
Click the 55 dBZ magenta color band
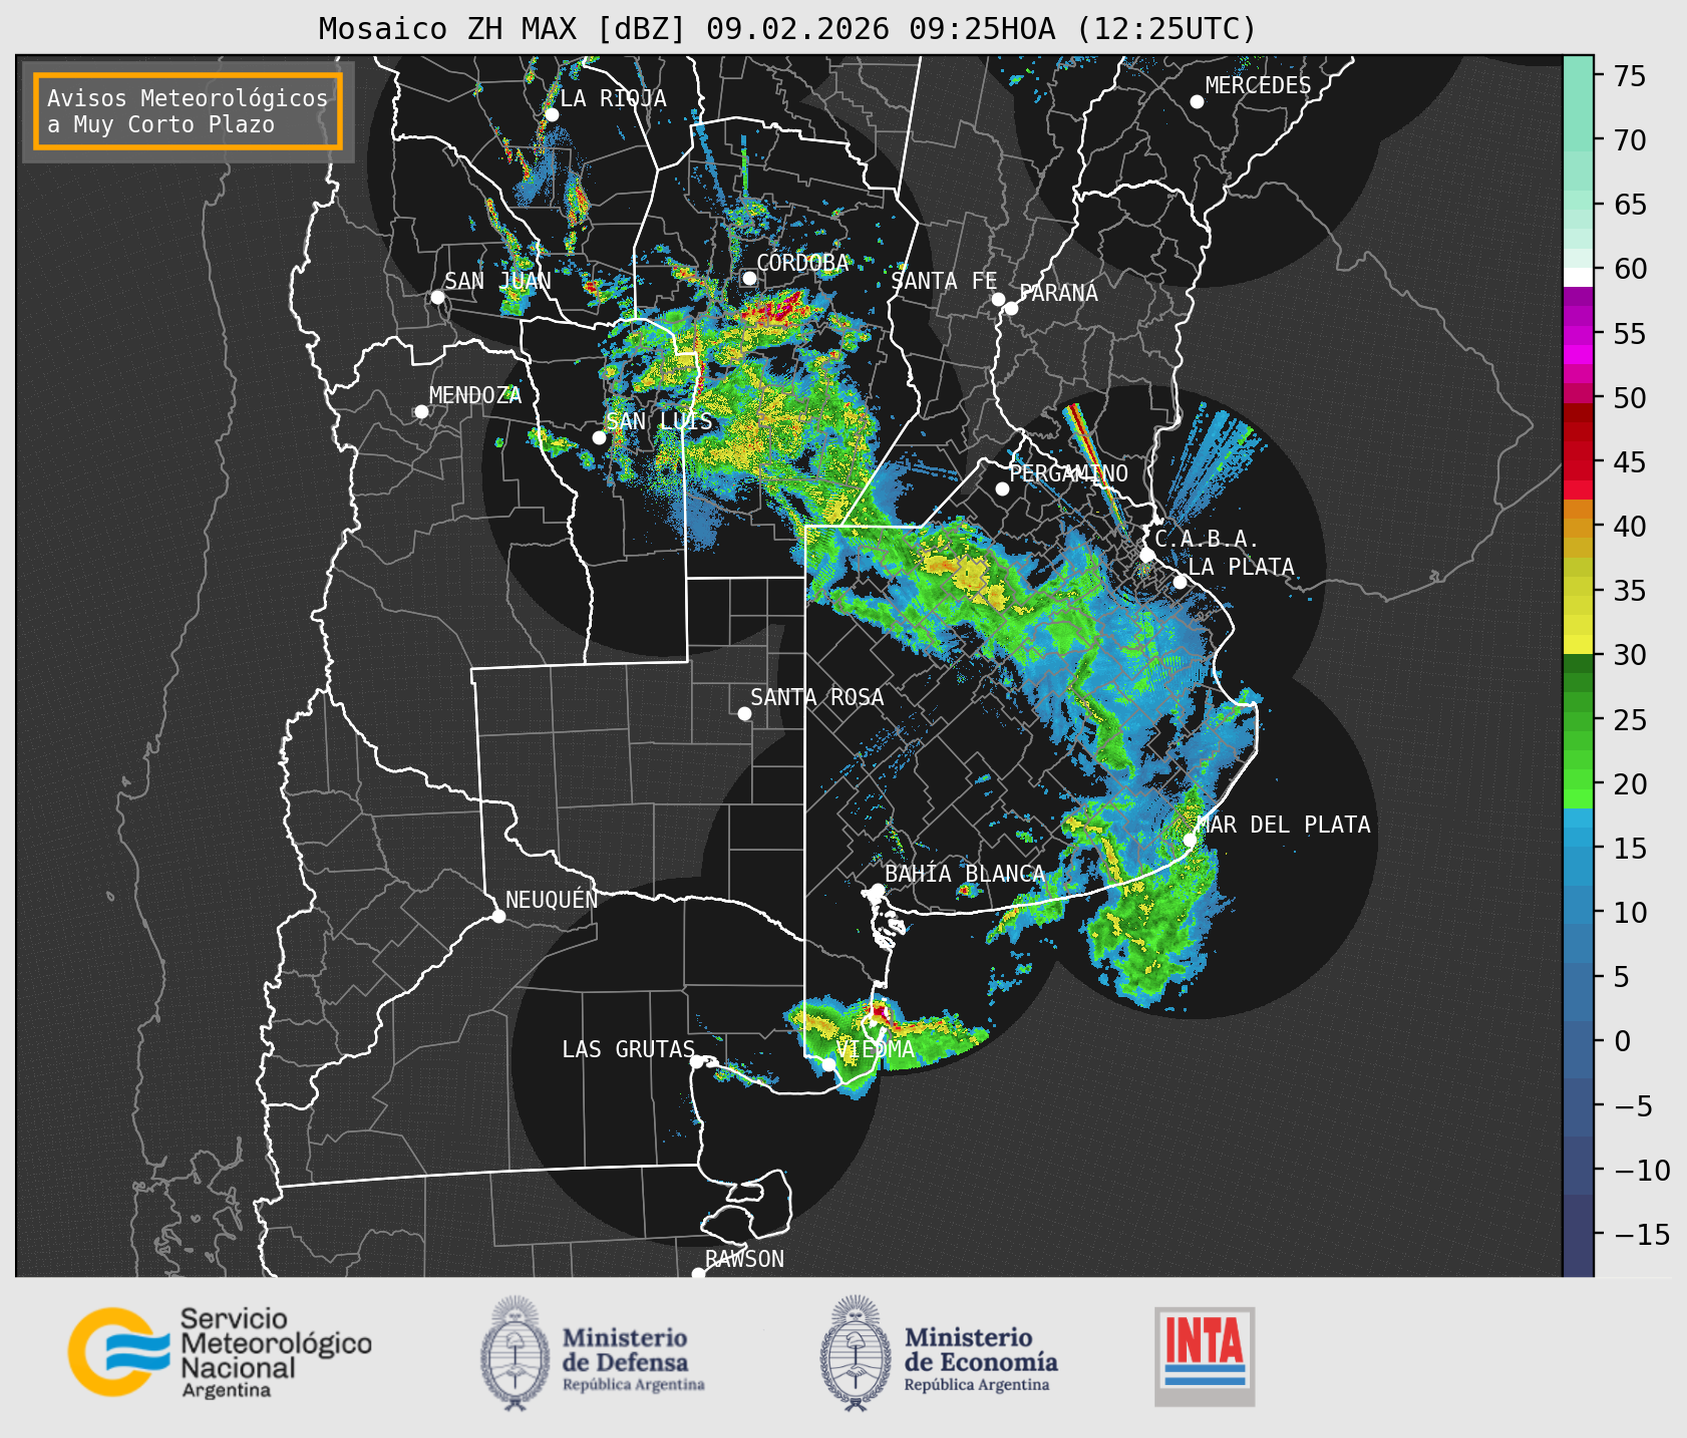click(1578, 334)
